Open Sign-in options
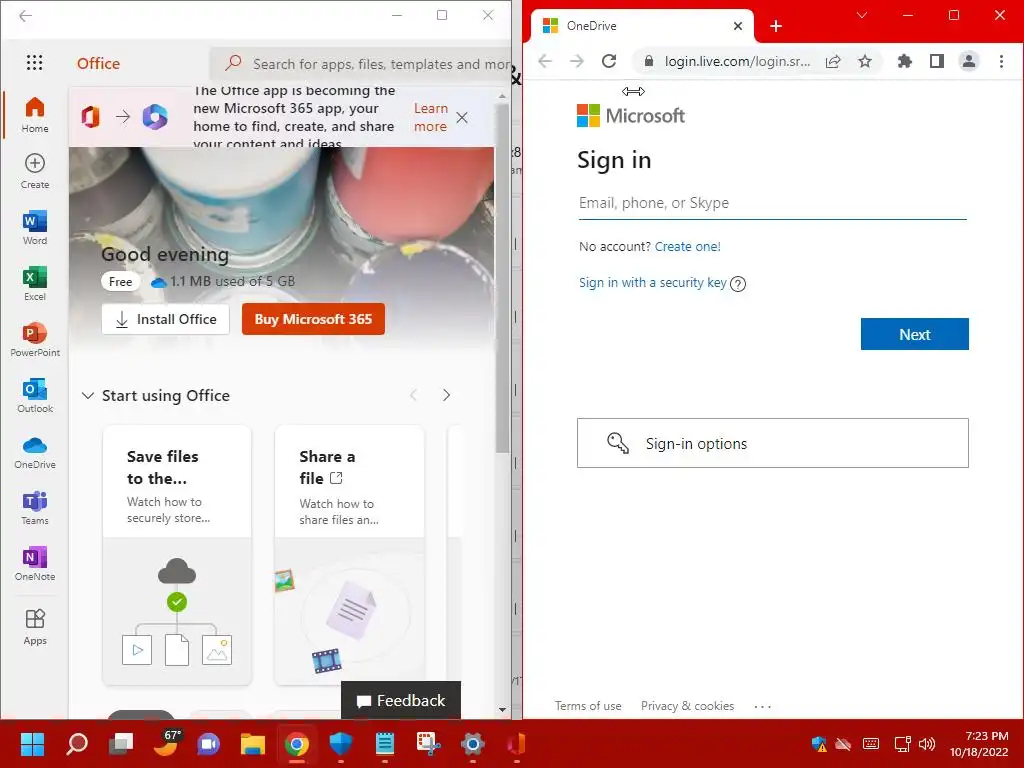This screenshot has height=768, width=1024. pyautogui.click(x=773, y=443)
